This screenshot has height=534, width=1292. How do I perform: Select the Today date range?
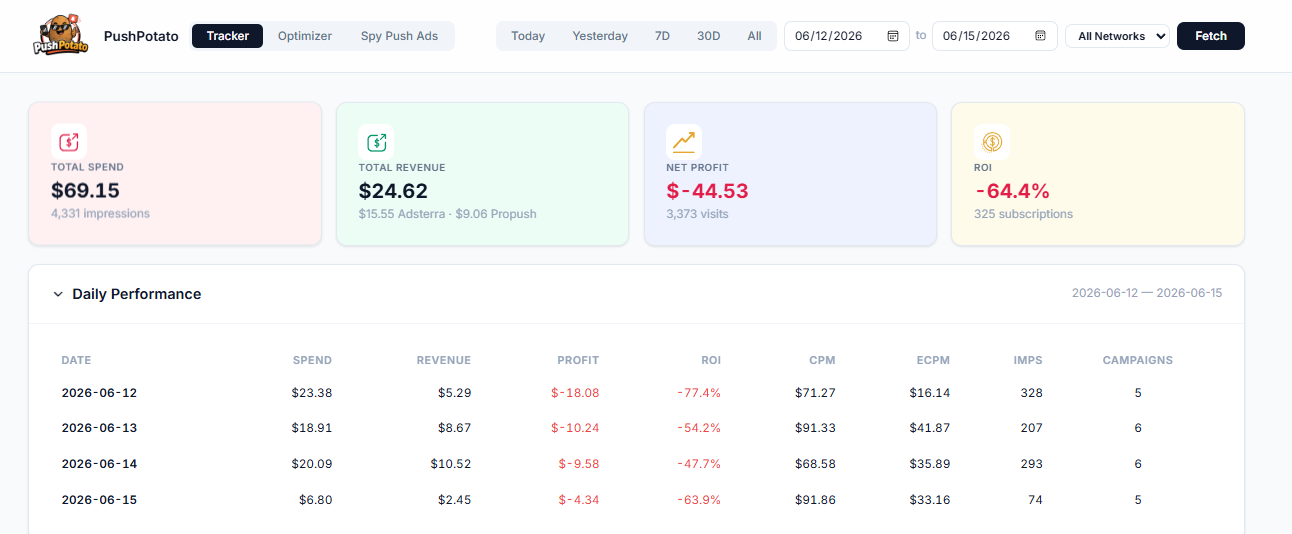pyautogui.click(x=528, y=36)
